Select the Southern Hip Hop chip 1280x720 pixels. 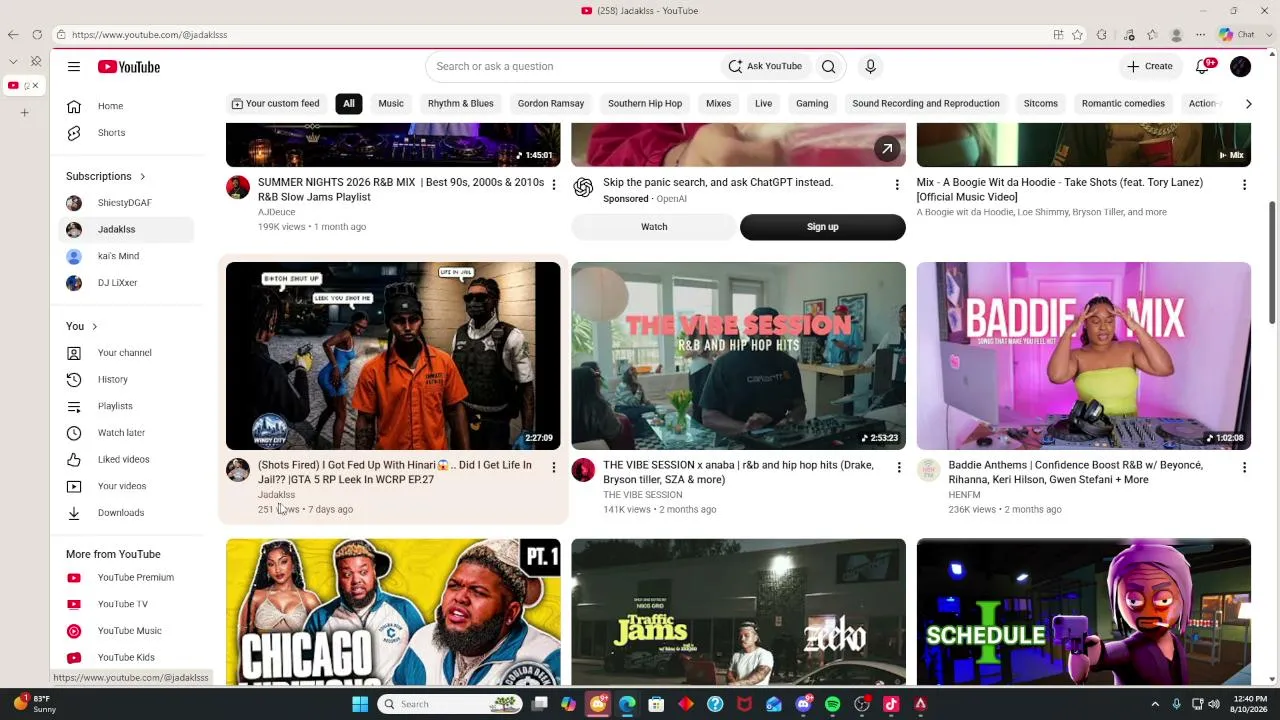[645, 104]
